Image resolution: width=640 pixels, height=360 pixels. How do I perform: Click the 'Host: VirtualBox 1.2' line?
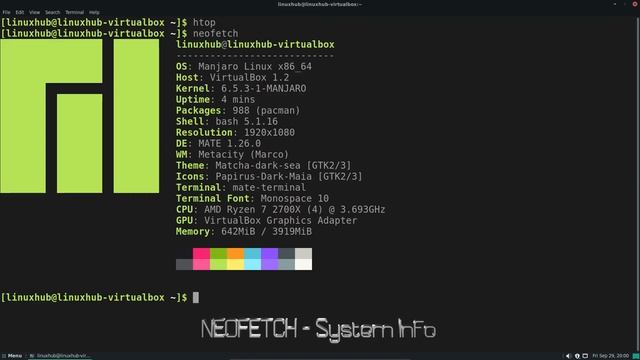(x=233, y=78)
